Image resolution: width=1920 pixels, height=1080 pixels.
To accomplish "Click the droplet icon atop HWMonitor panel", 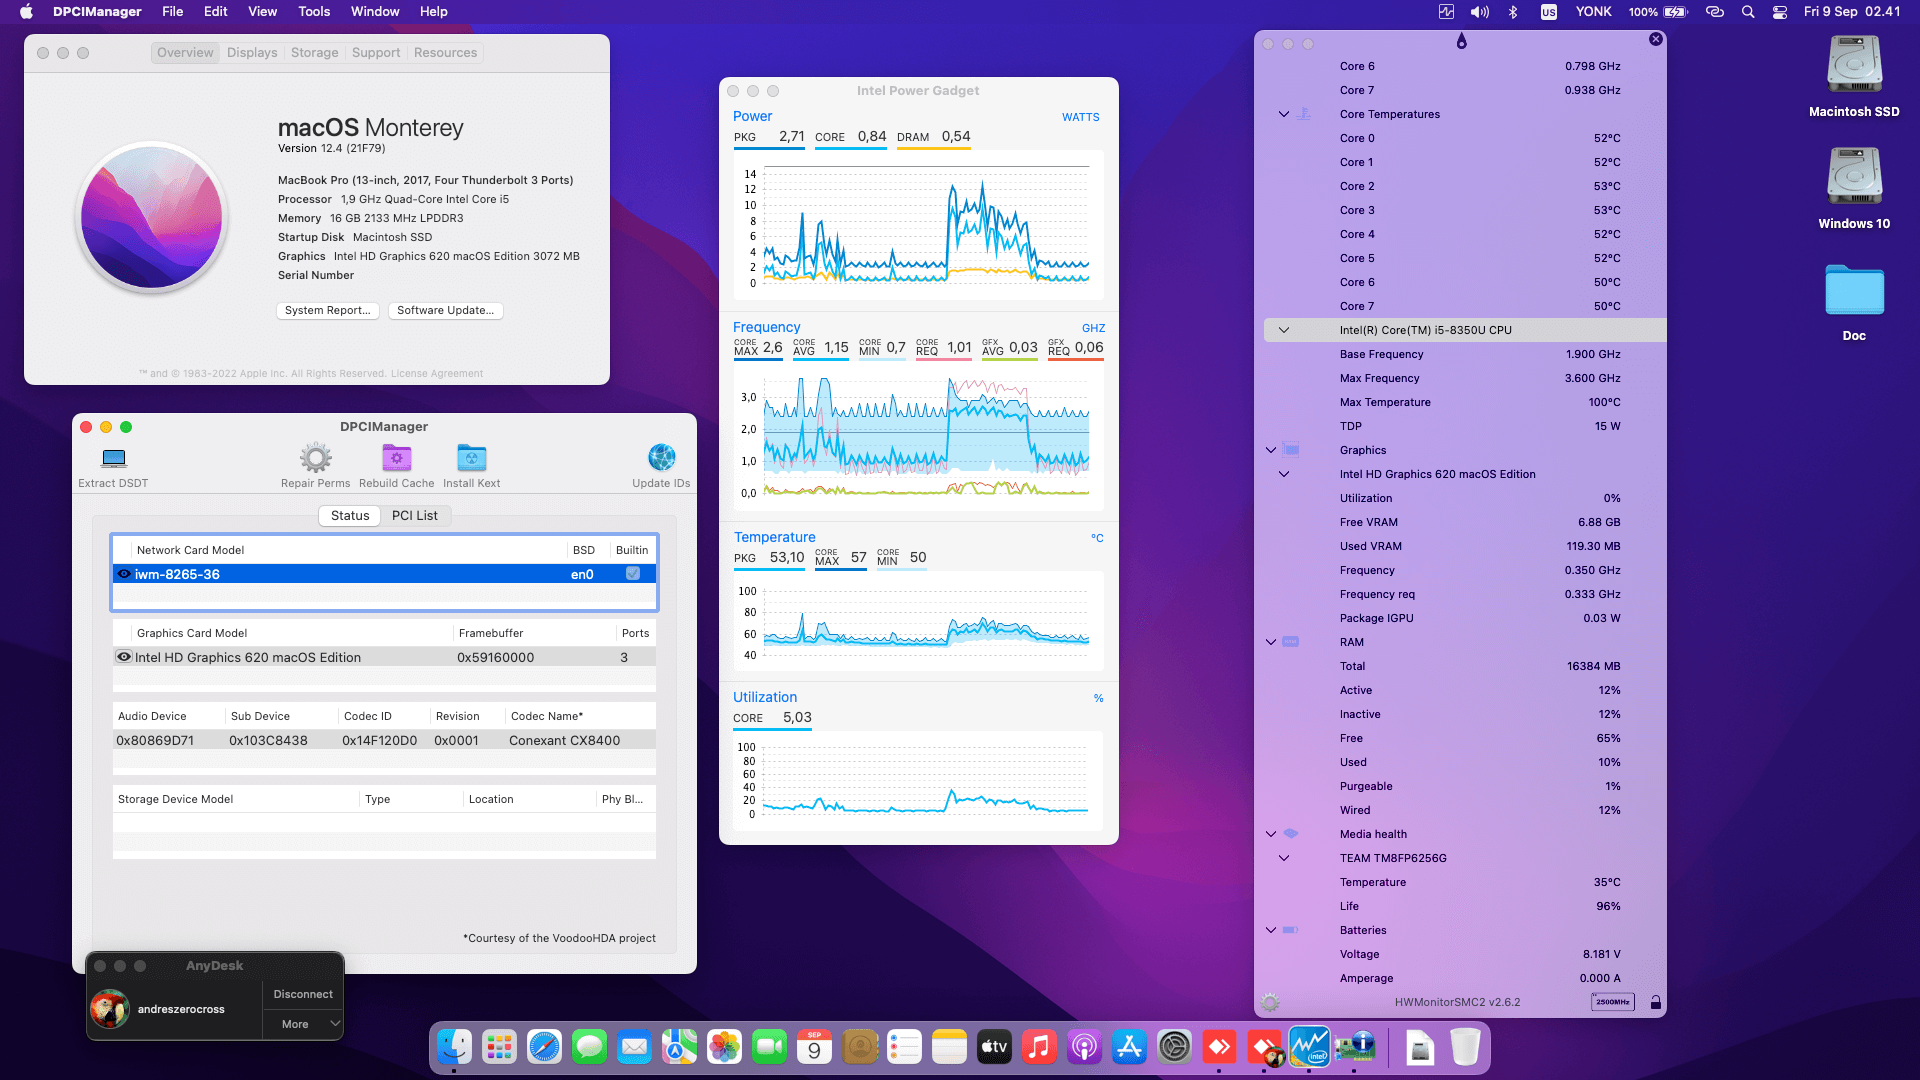I will pyautogui.click(x=1461, y=41).
